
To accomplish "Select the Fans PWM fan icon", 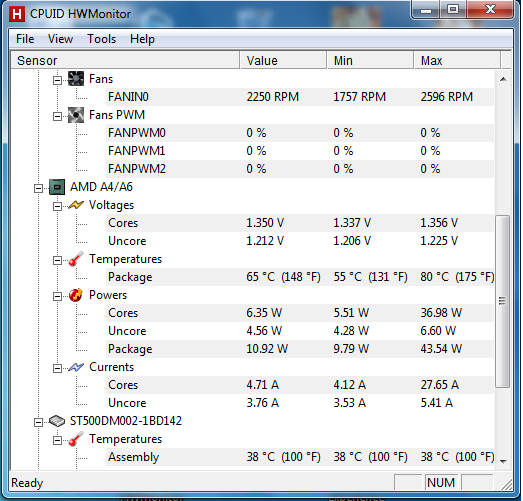I will pos(76,115).
